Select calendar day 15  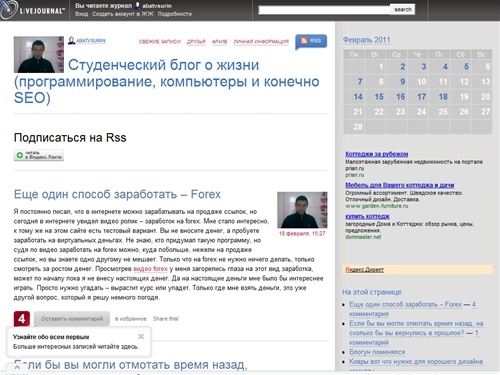coord(379,97)
